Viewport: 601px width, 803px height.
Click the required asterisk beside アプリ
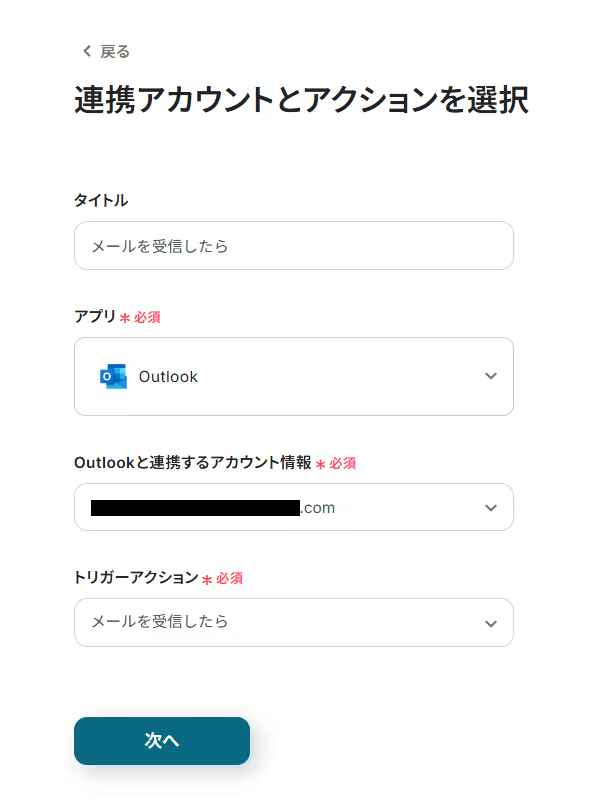125,318
